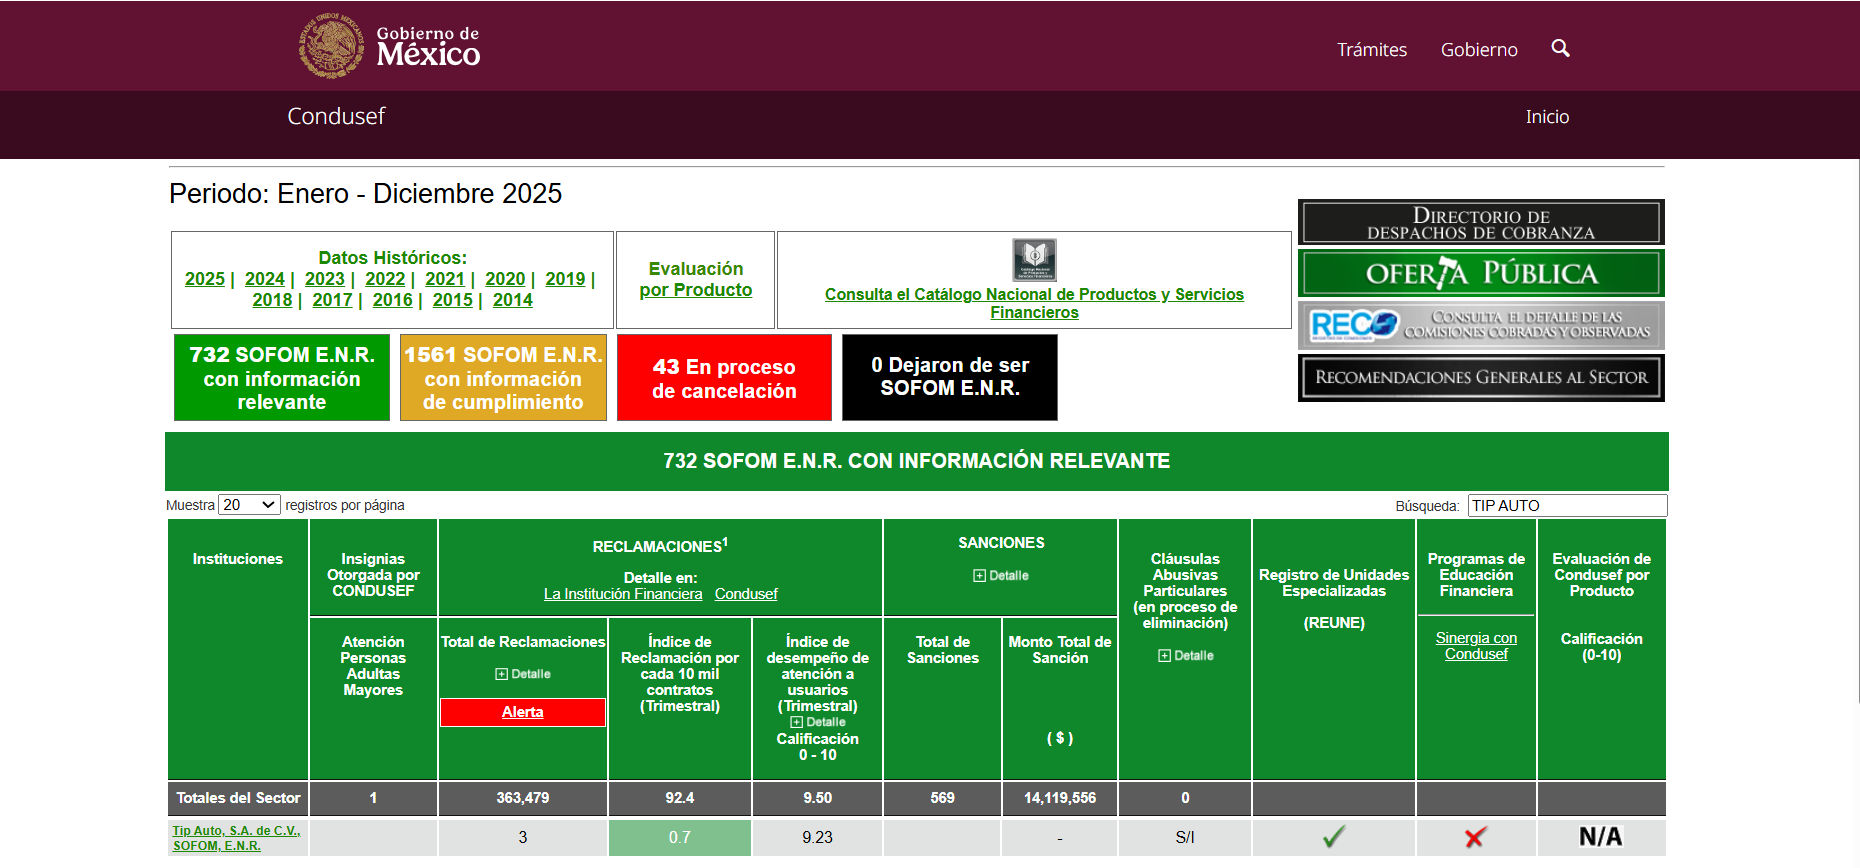Open historical data for 2015
1860x868 pixels.
453,300
